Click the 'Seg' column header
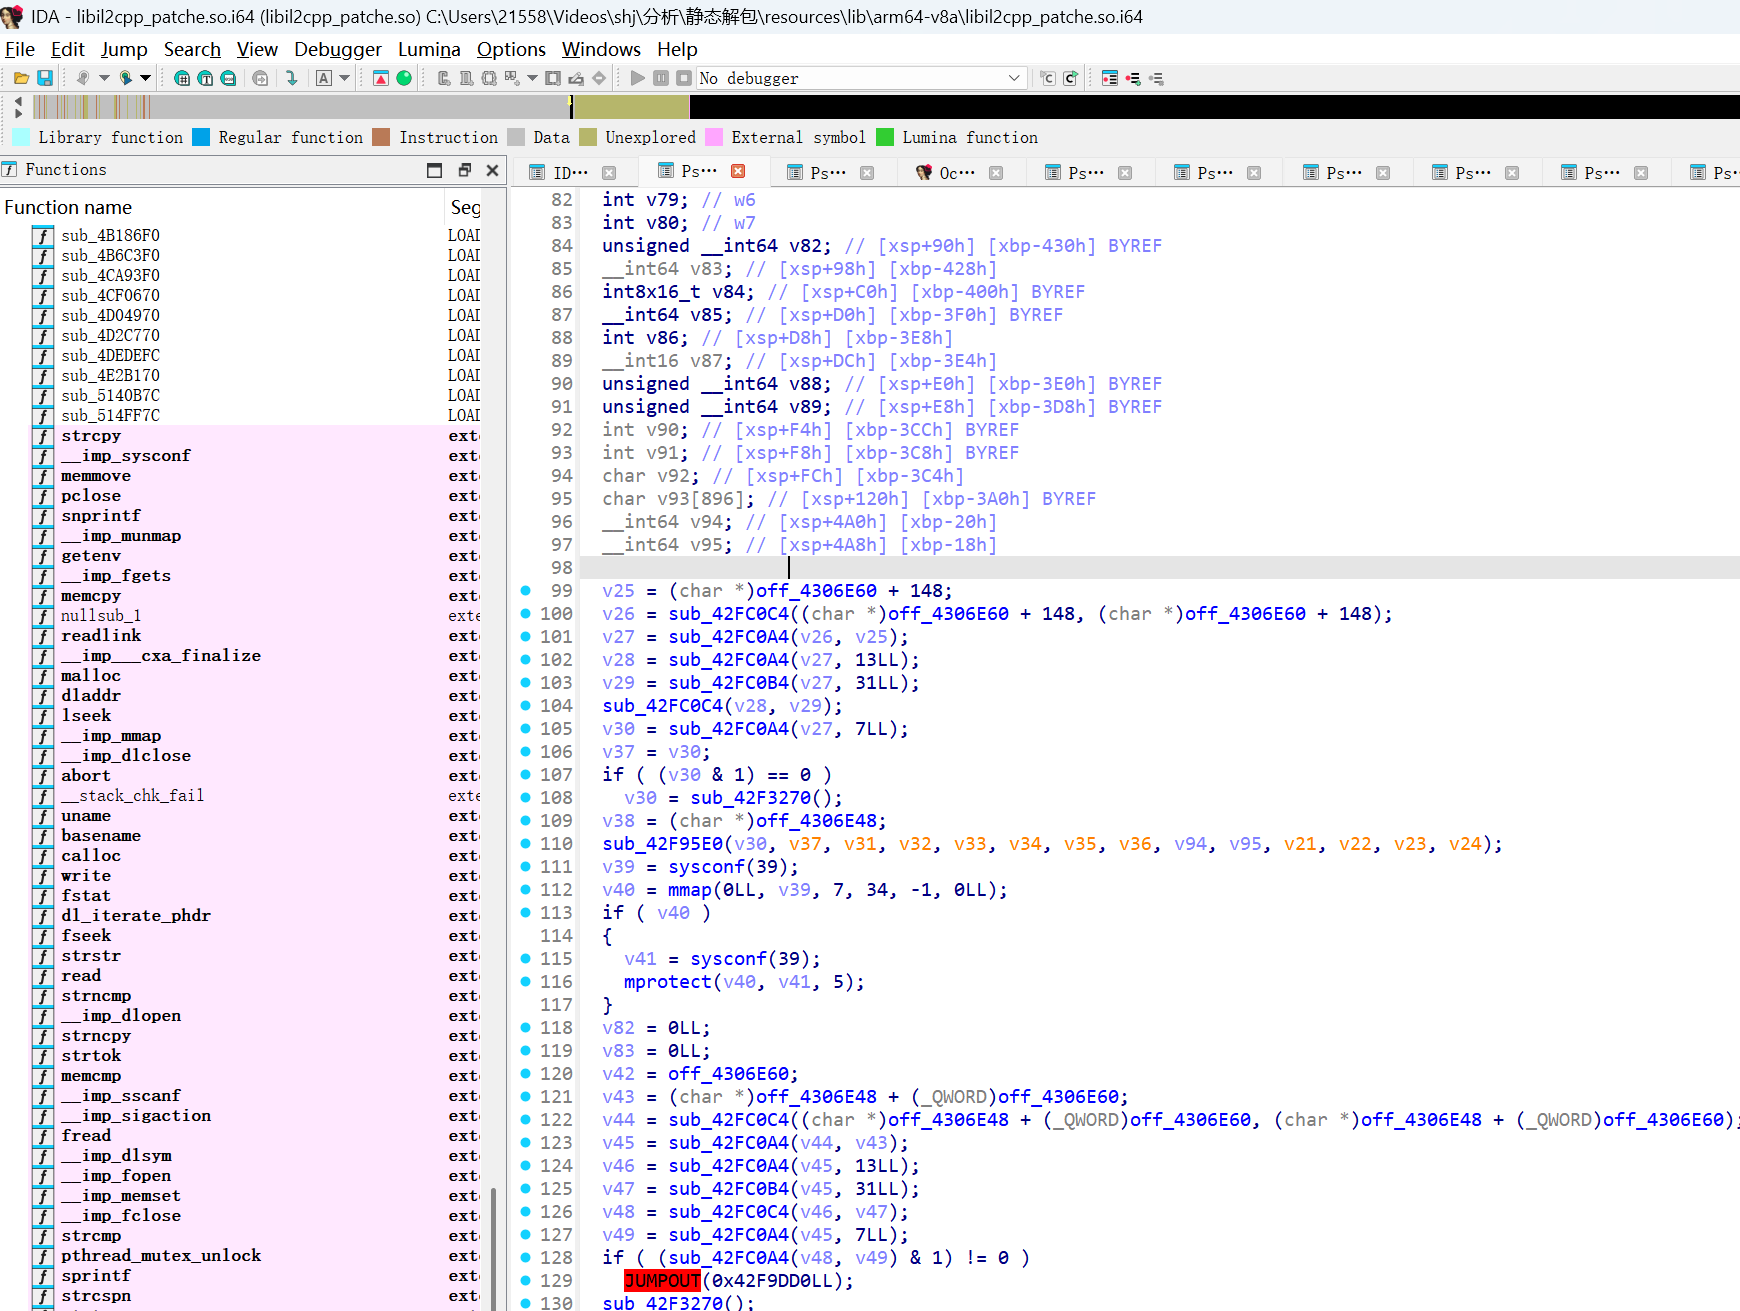1740x1311 pixels. [x=465, y=207]
